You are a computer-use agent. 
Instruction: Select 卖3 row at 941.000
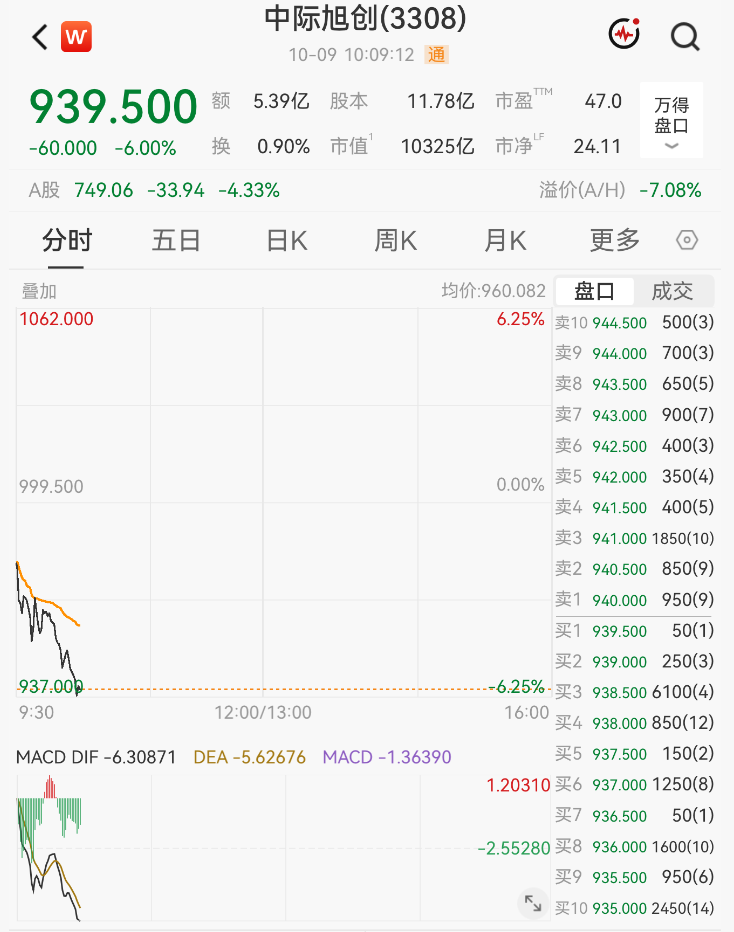(634, 539)
